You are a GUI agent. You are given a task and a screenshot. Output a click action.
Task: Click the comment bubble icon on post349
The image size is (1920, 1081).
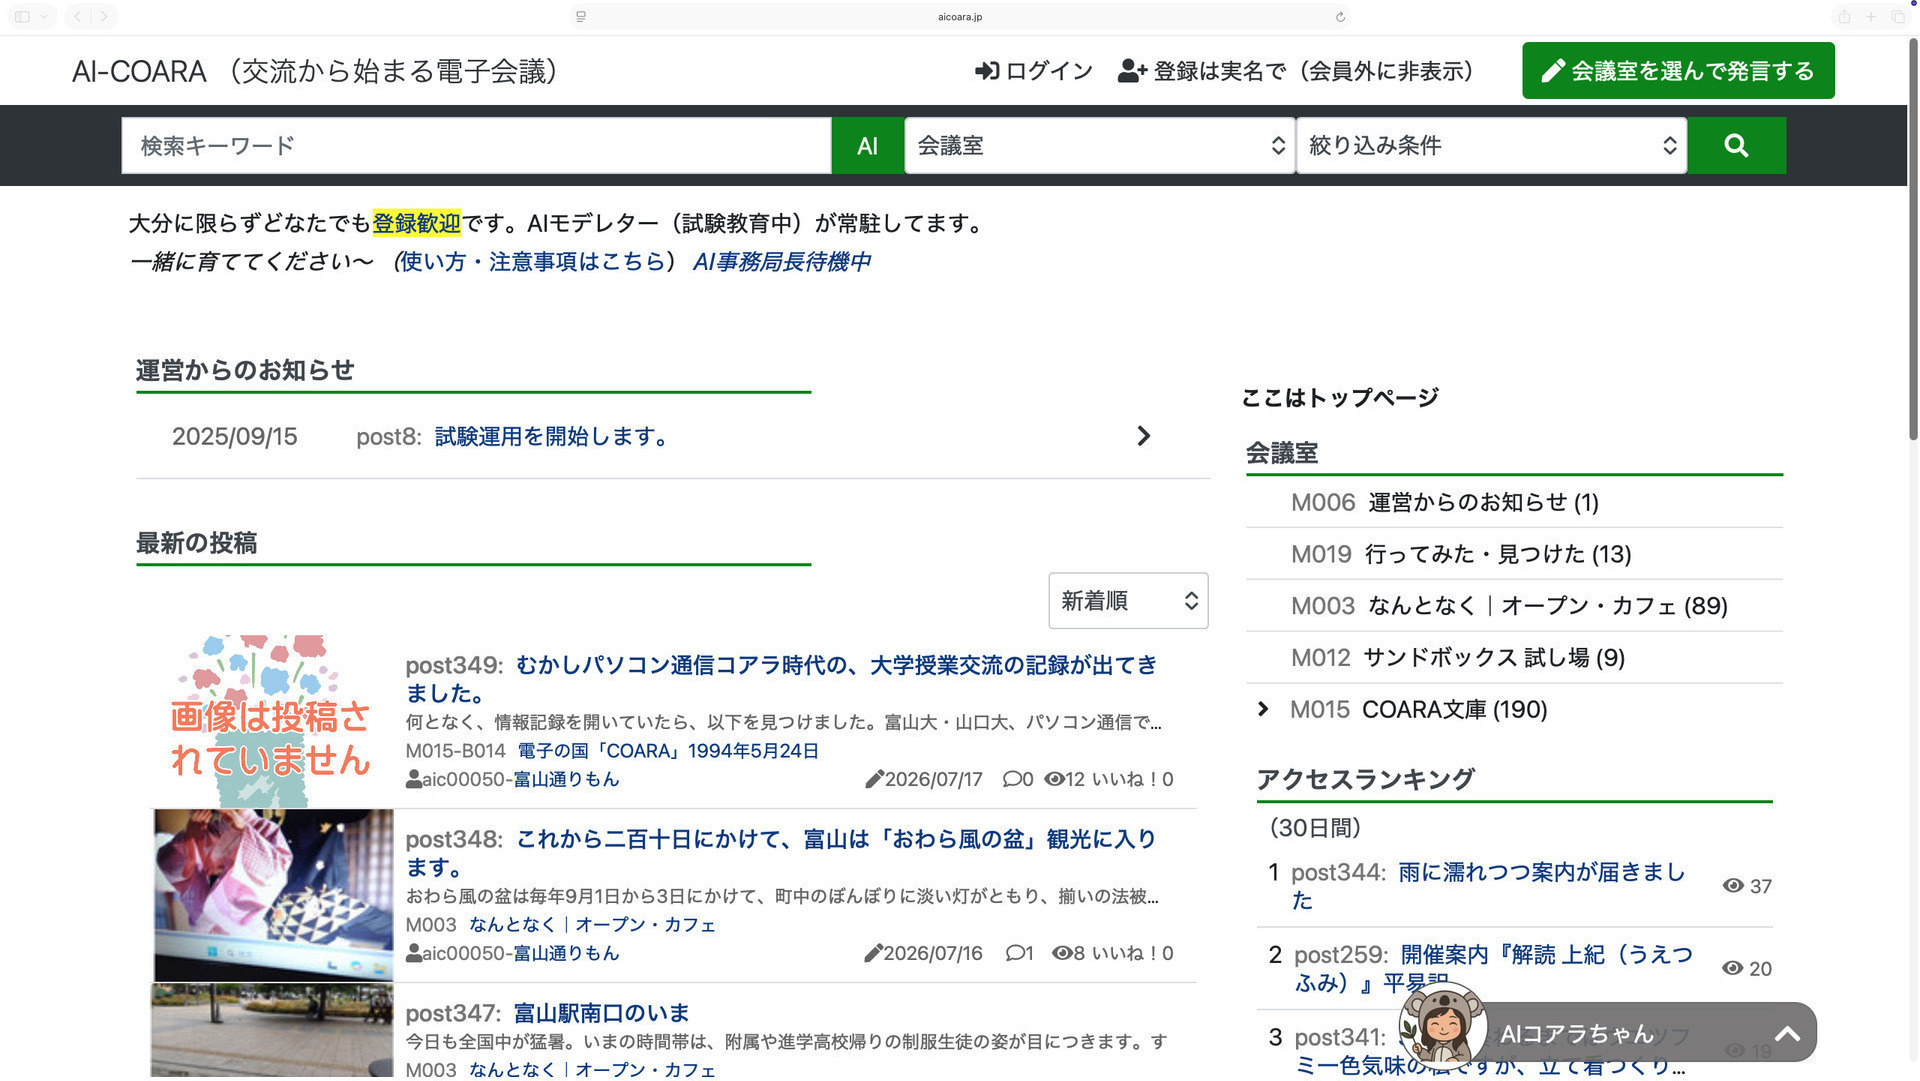1011,780
